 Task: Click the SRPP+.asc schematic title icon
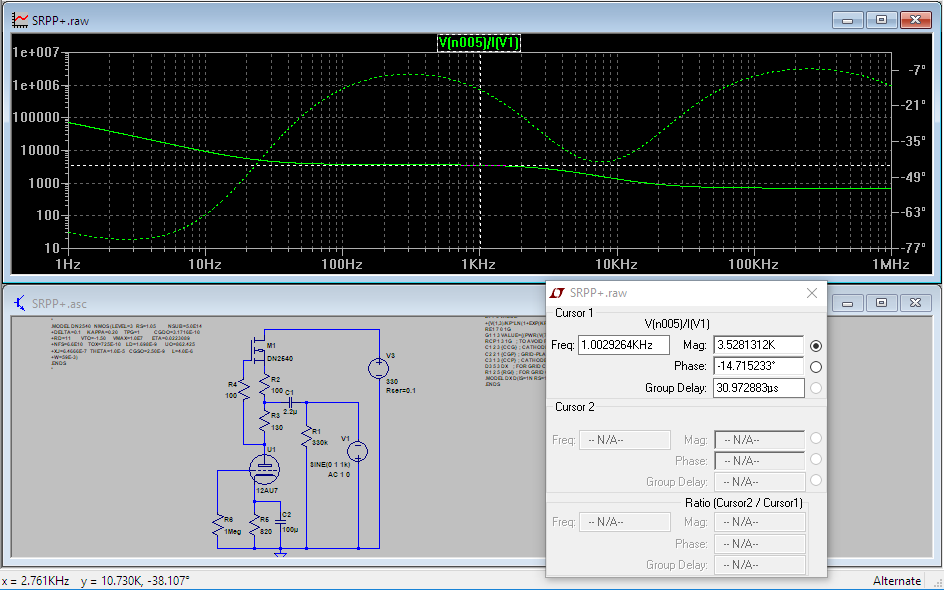click(19, 302)
